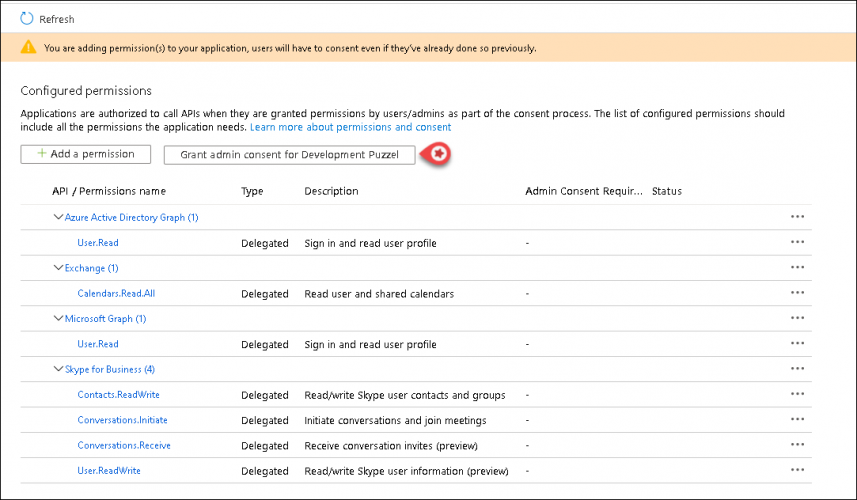Open Learn more about permissions and consent
The width and height of the screenshot is (857, 500).
(x=350, y=128)
